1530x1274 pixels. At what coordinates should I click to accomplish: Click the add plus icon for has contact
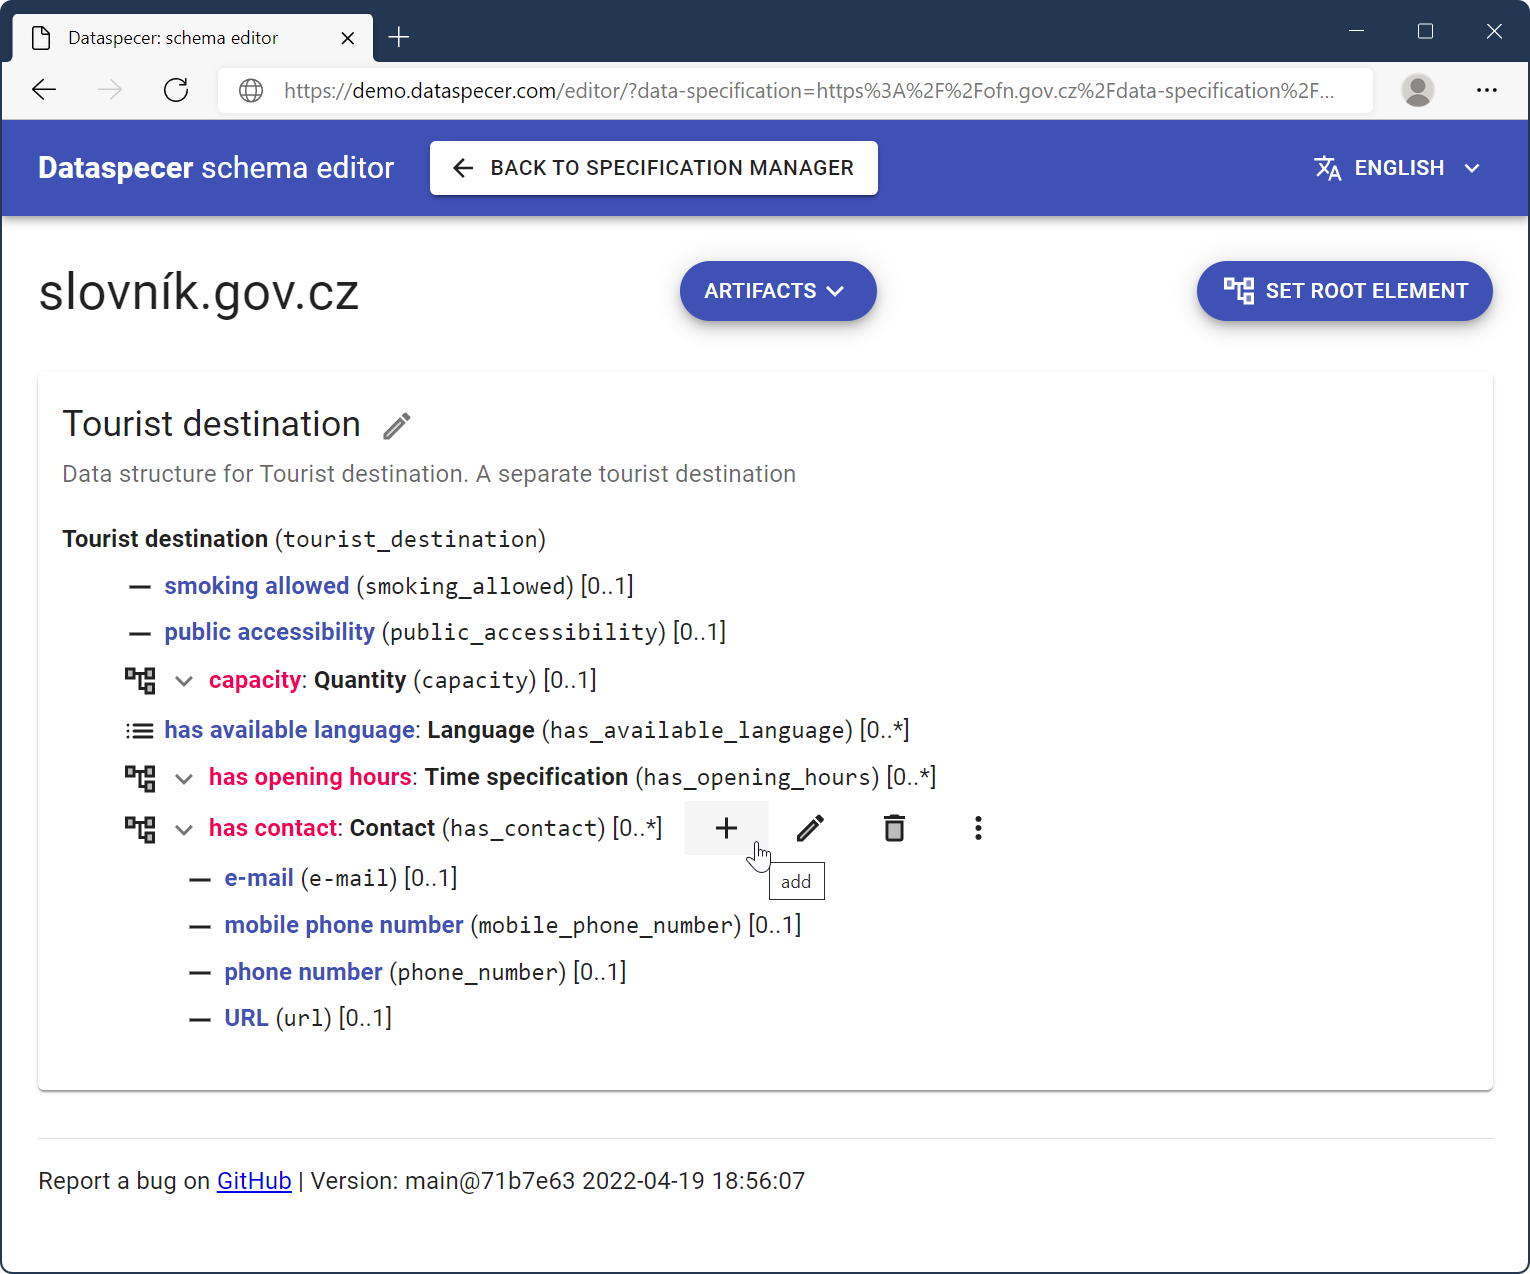click(726, 828)
